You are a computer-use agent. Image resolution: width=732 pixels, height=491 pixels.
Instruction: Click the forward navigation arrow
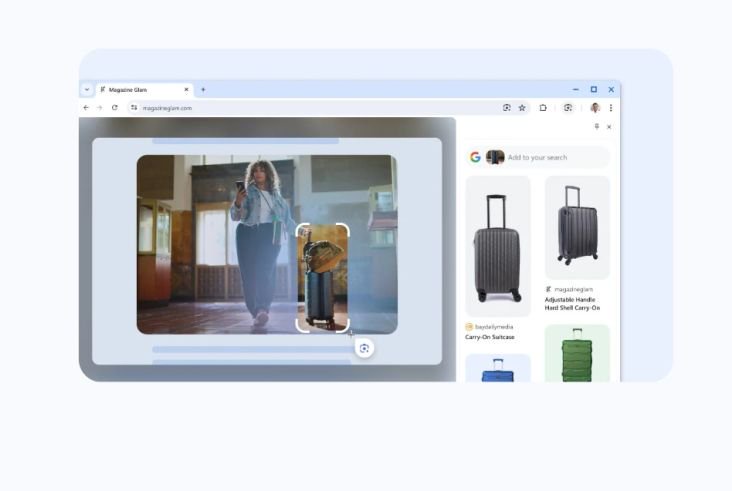point(99,108)
